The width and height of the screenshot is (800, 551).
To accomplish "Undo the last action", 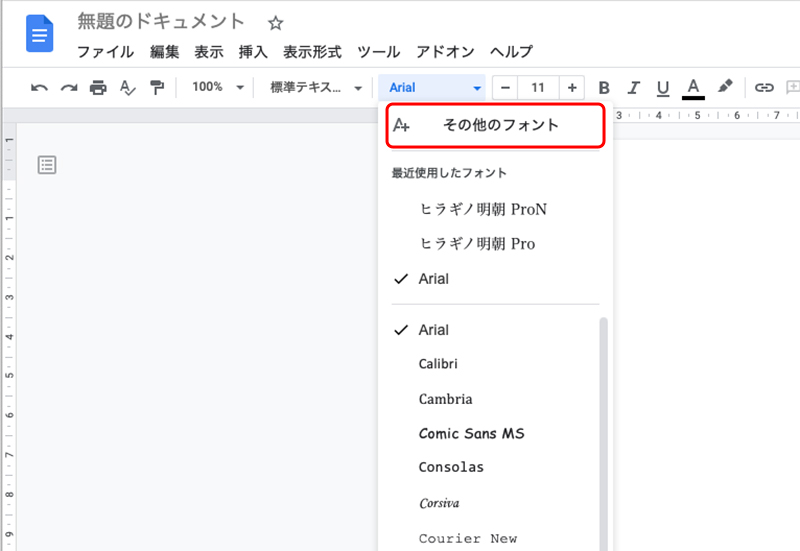I will [x=39, y=88].
